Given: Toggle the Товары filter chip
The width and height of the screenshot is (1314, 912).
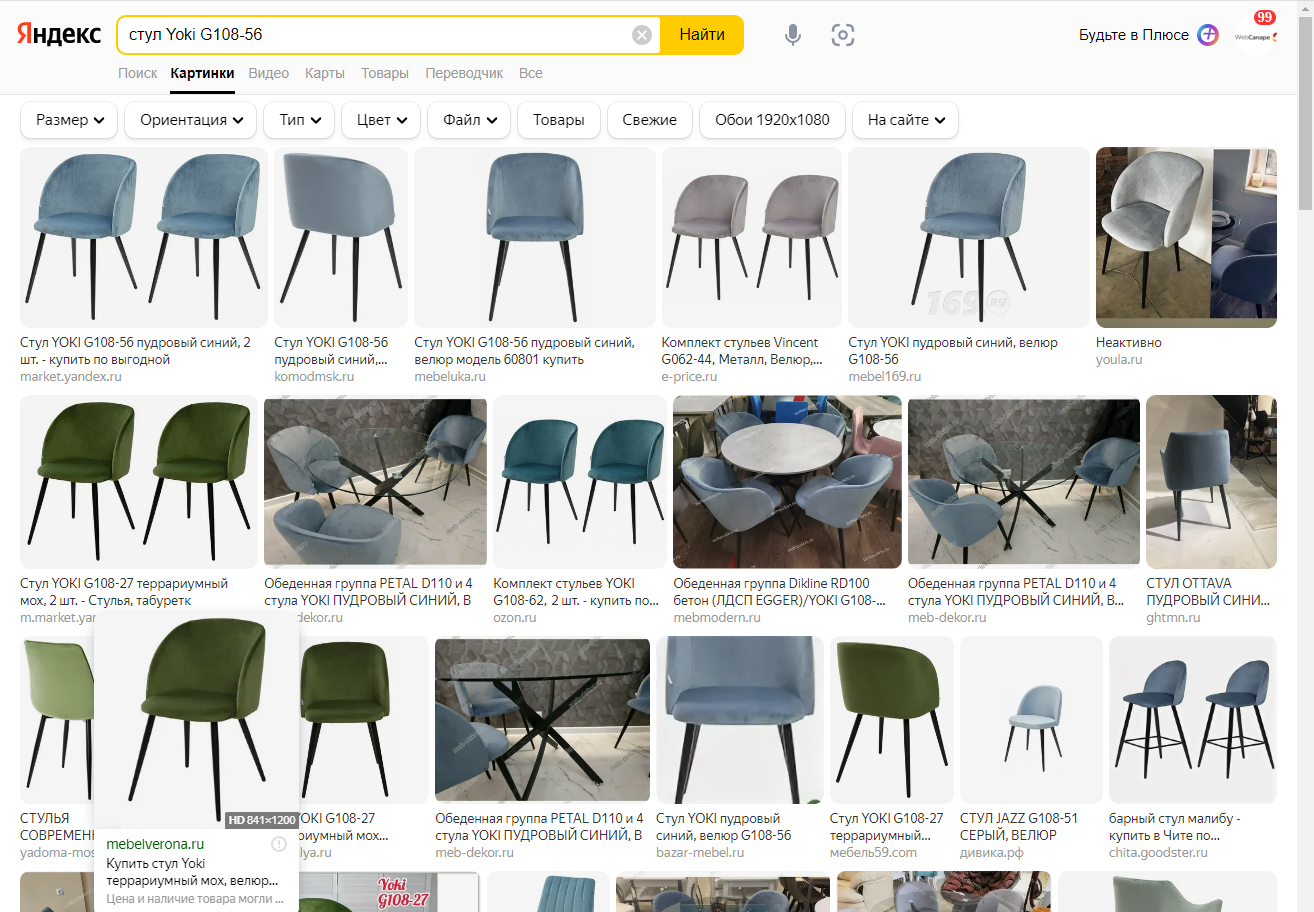Looking at the screenshot, I should [x=559, y=120].
